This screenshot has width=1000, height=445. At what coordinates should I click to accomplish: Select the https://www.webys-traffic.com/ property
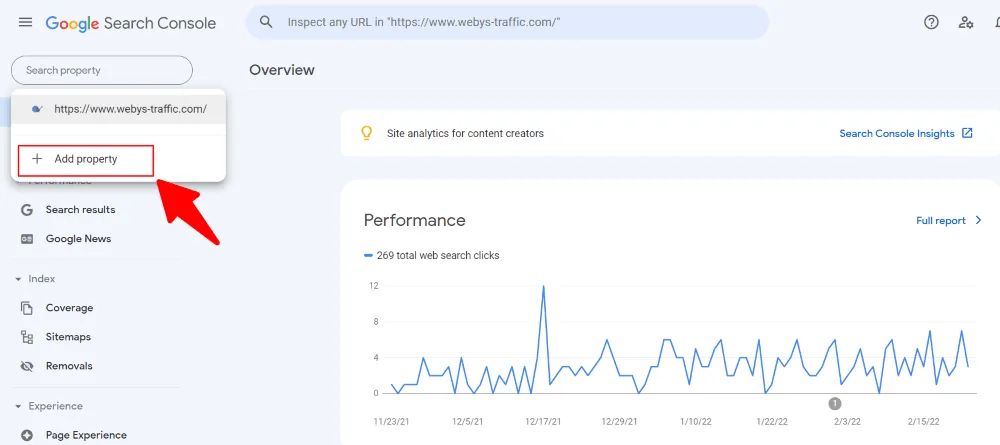(119, 109)
